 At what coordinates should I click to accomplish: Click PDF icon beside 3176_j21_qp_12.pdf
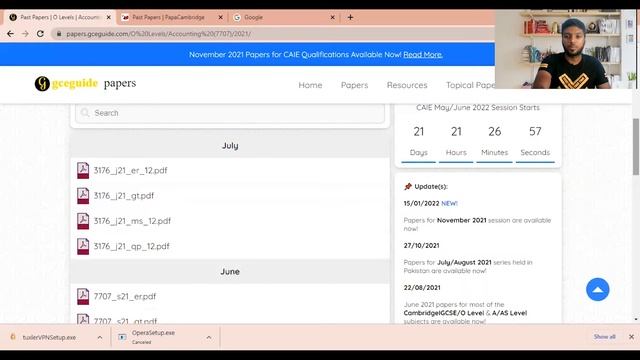coord(83,247)
